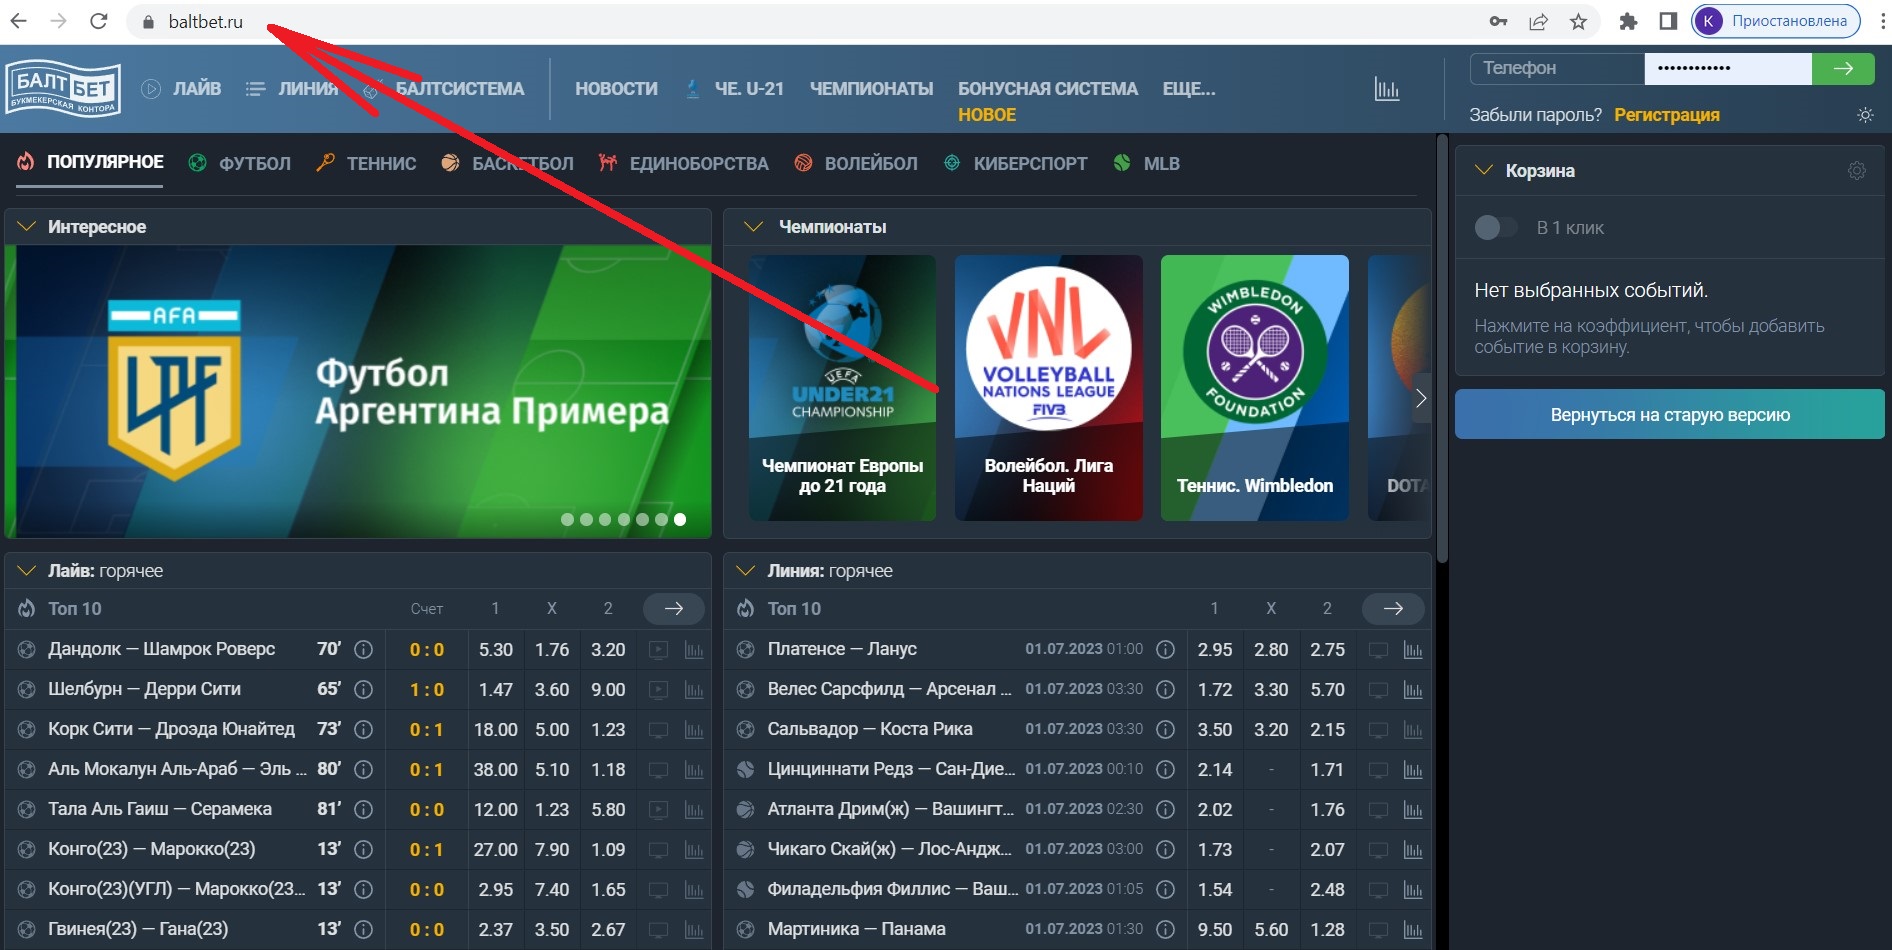Collapse the Корзина panel
The width and height of the screenshot is (1892, 950).
click(1484, 171)
